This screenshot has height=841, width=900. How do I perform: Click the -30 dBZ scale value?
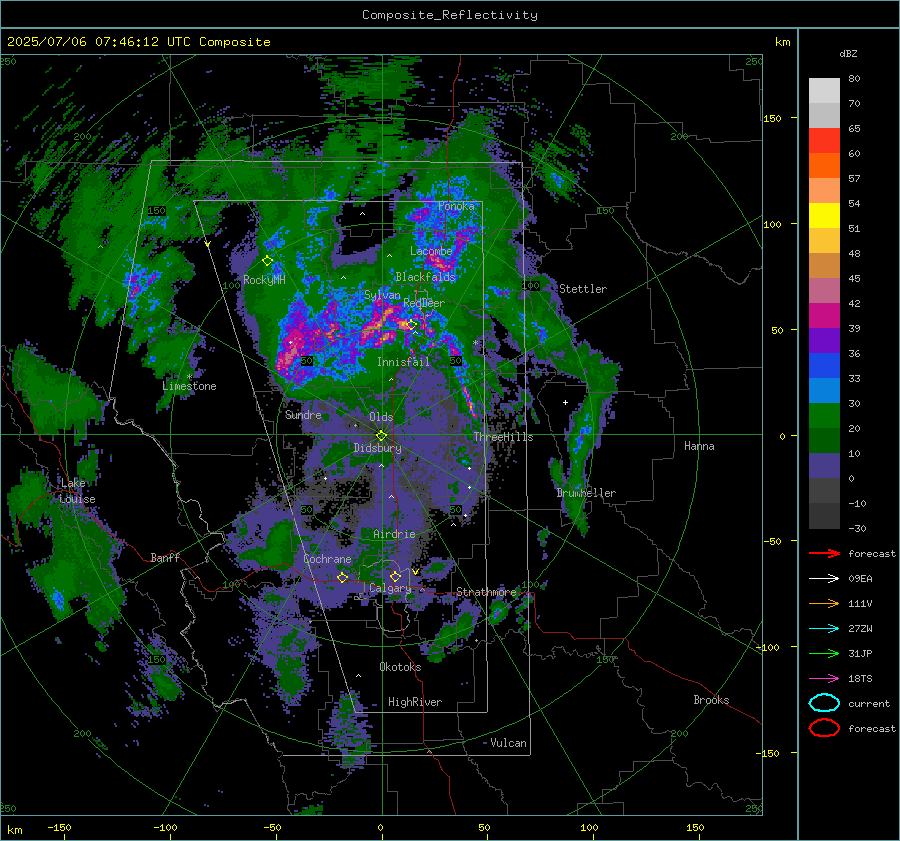pos(858,528)
